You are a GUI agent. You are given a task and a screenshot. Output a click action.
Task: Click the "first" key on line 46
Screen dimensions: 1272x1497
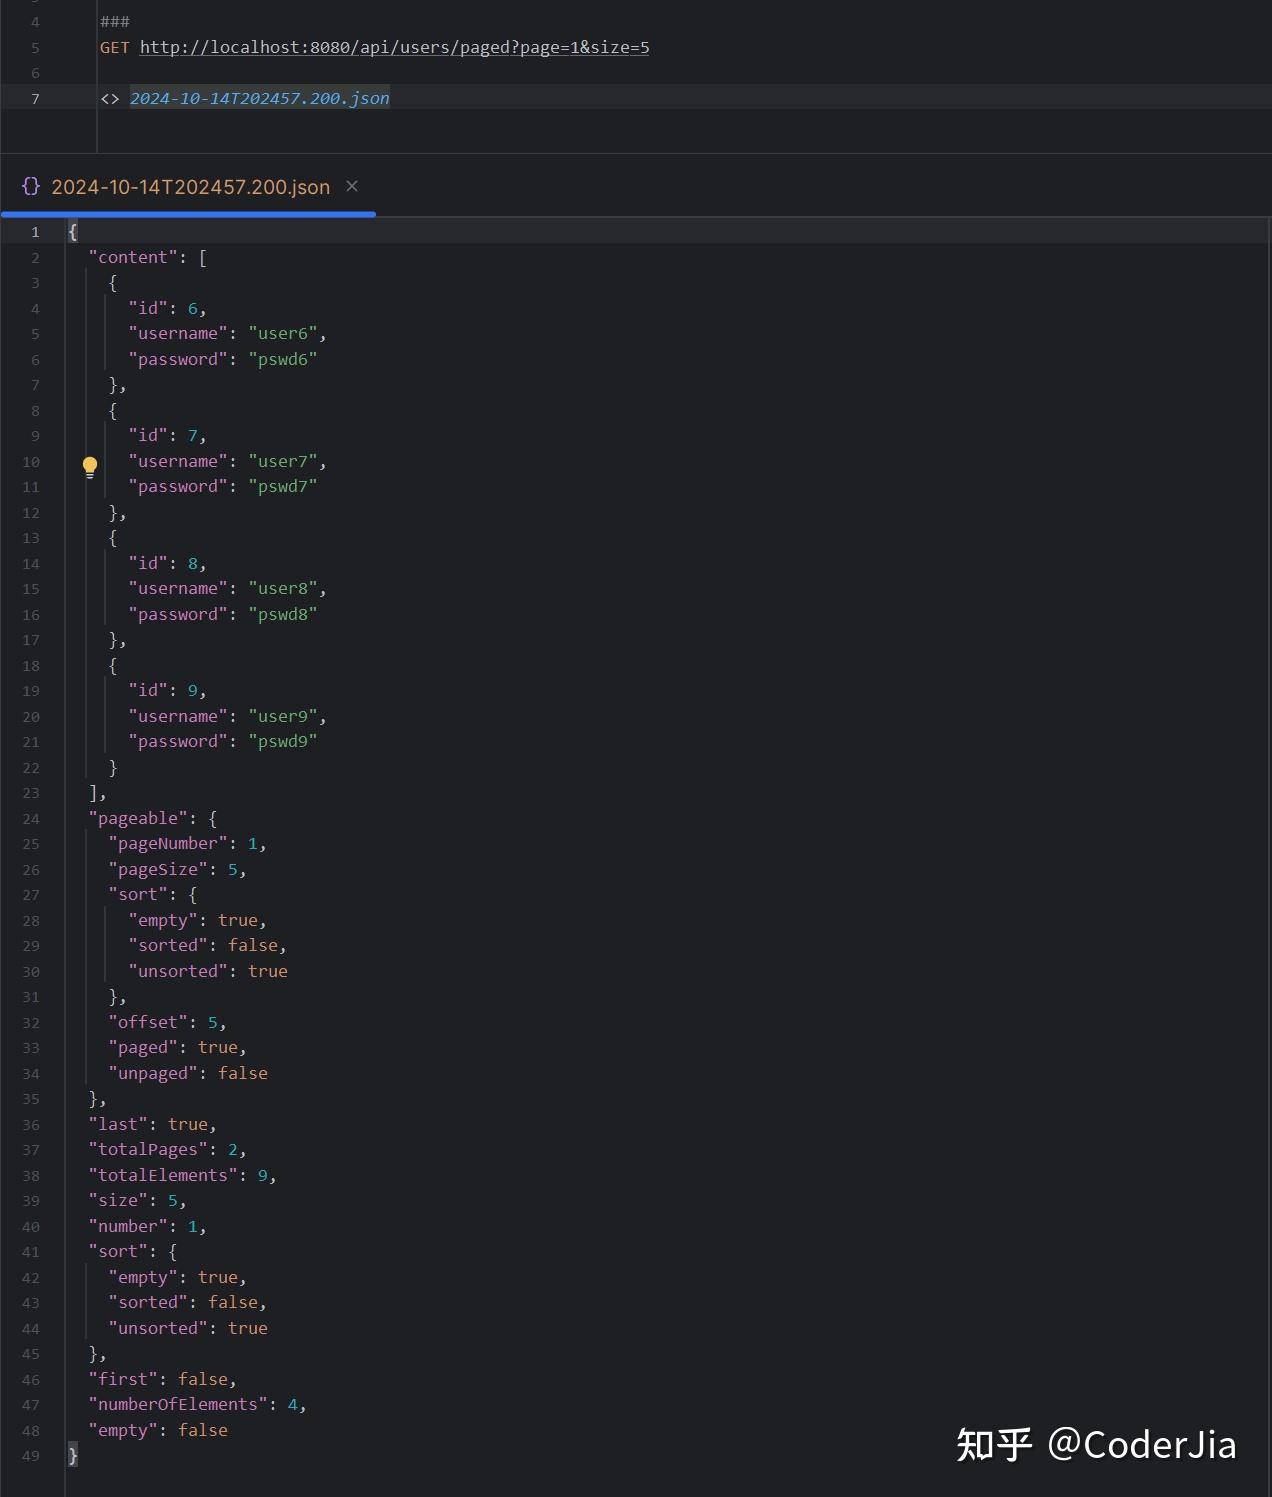[x=123, y=1379]
